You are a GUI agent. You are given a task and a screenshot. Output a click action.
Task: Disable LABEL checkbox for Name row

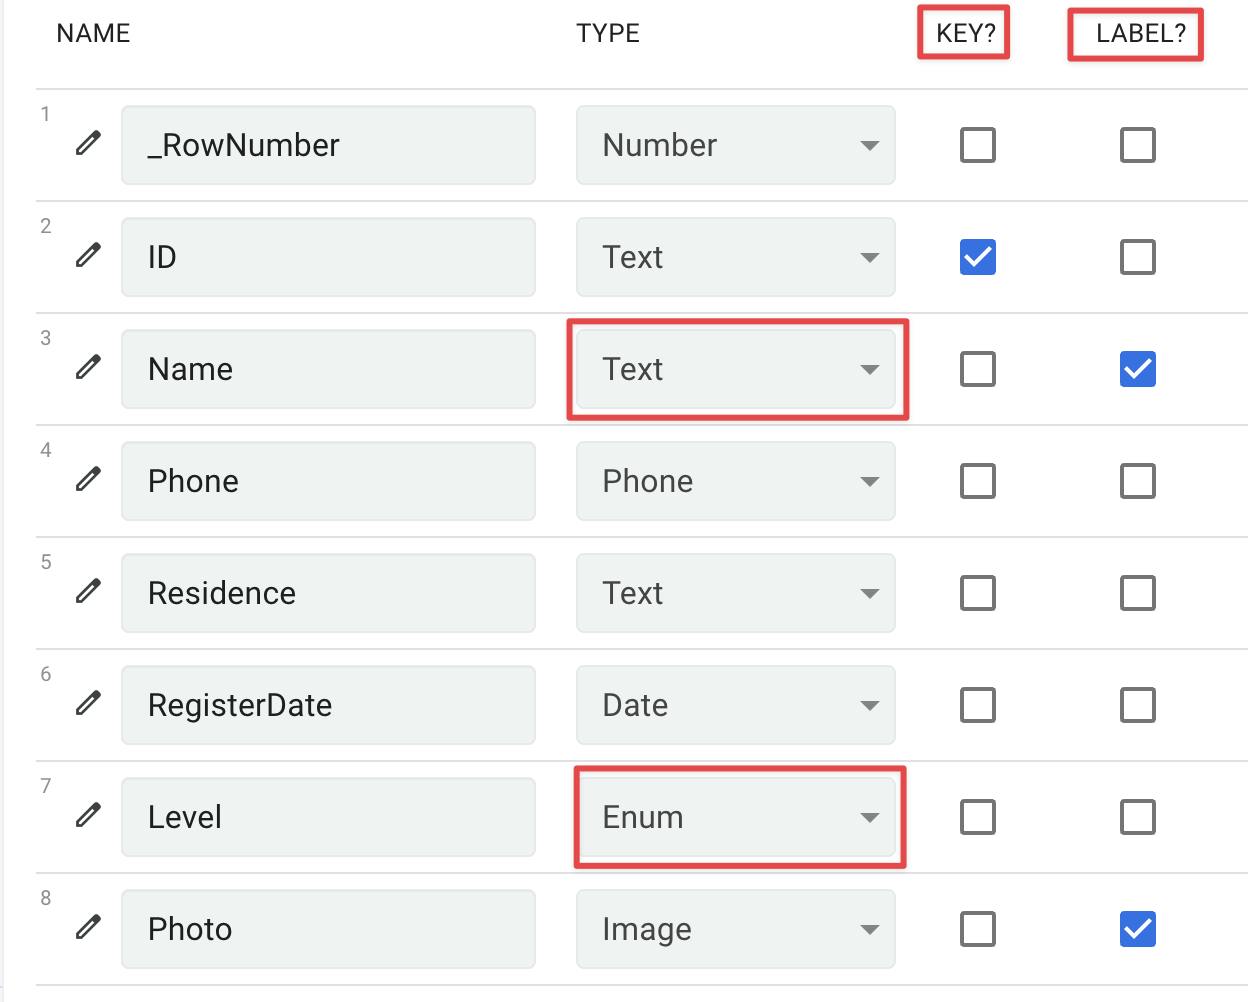[1137, 369]
